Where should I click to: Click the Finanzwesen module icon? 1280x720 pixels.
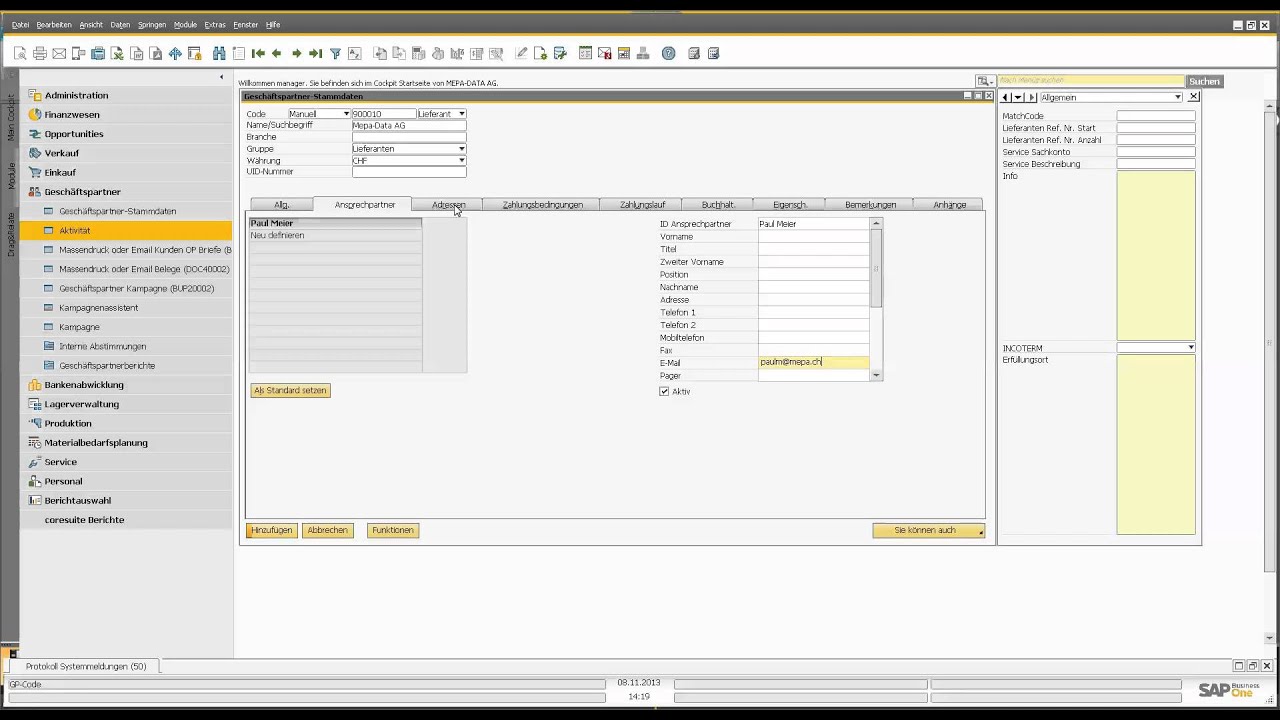(35, 114)
